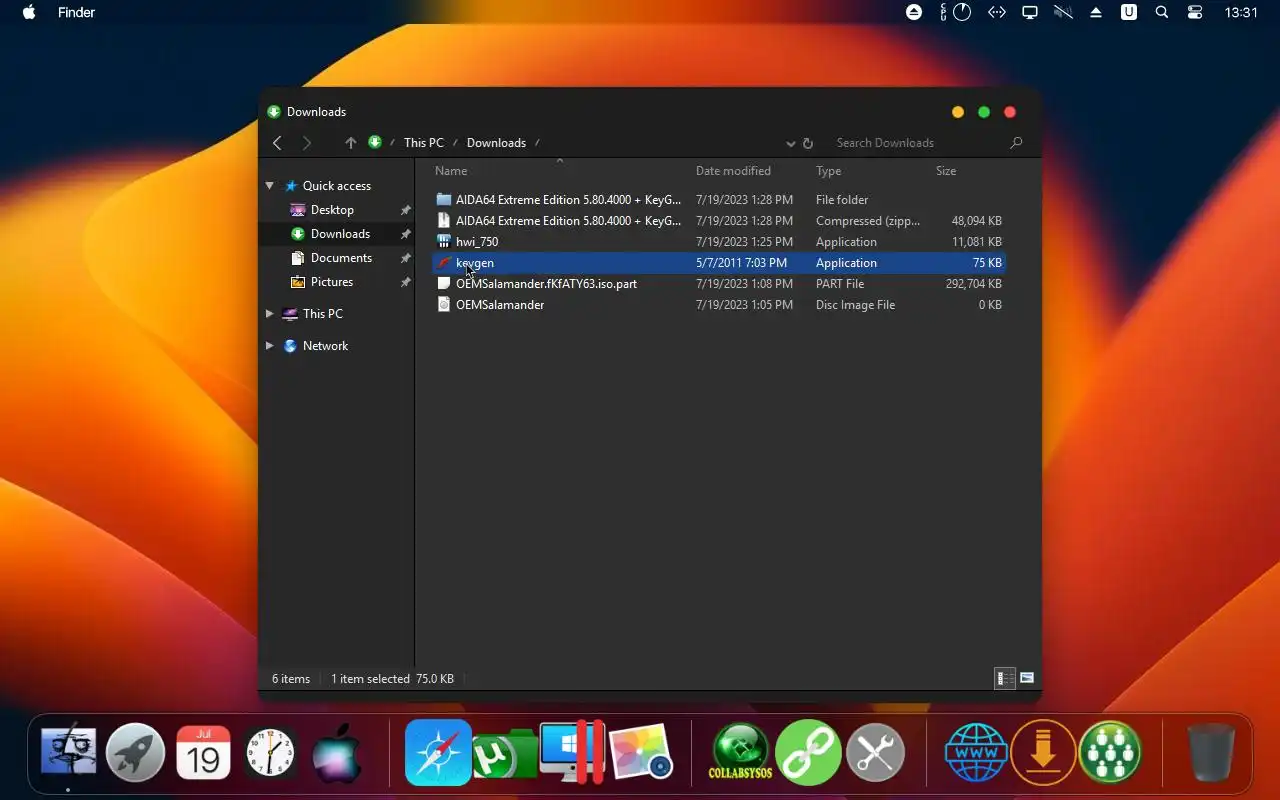Open Parallels Windows monitor dock icon
Image resolution: width=1280 pixels, height=800 pixels.
572,752
